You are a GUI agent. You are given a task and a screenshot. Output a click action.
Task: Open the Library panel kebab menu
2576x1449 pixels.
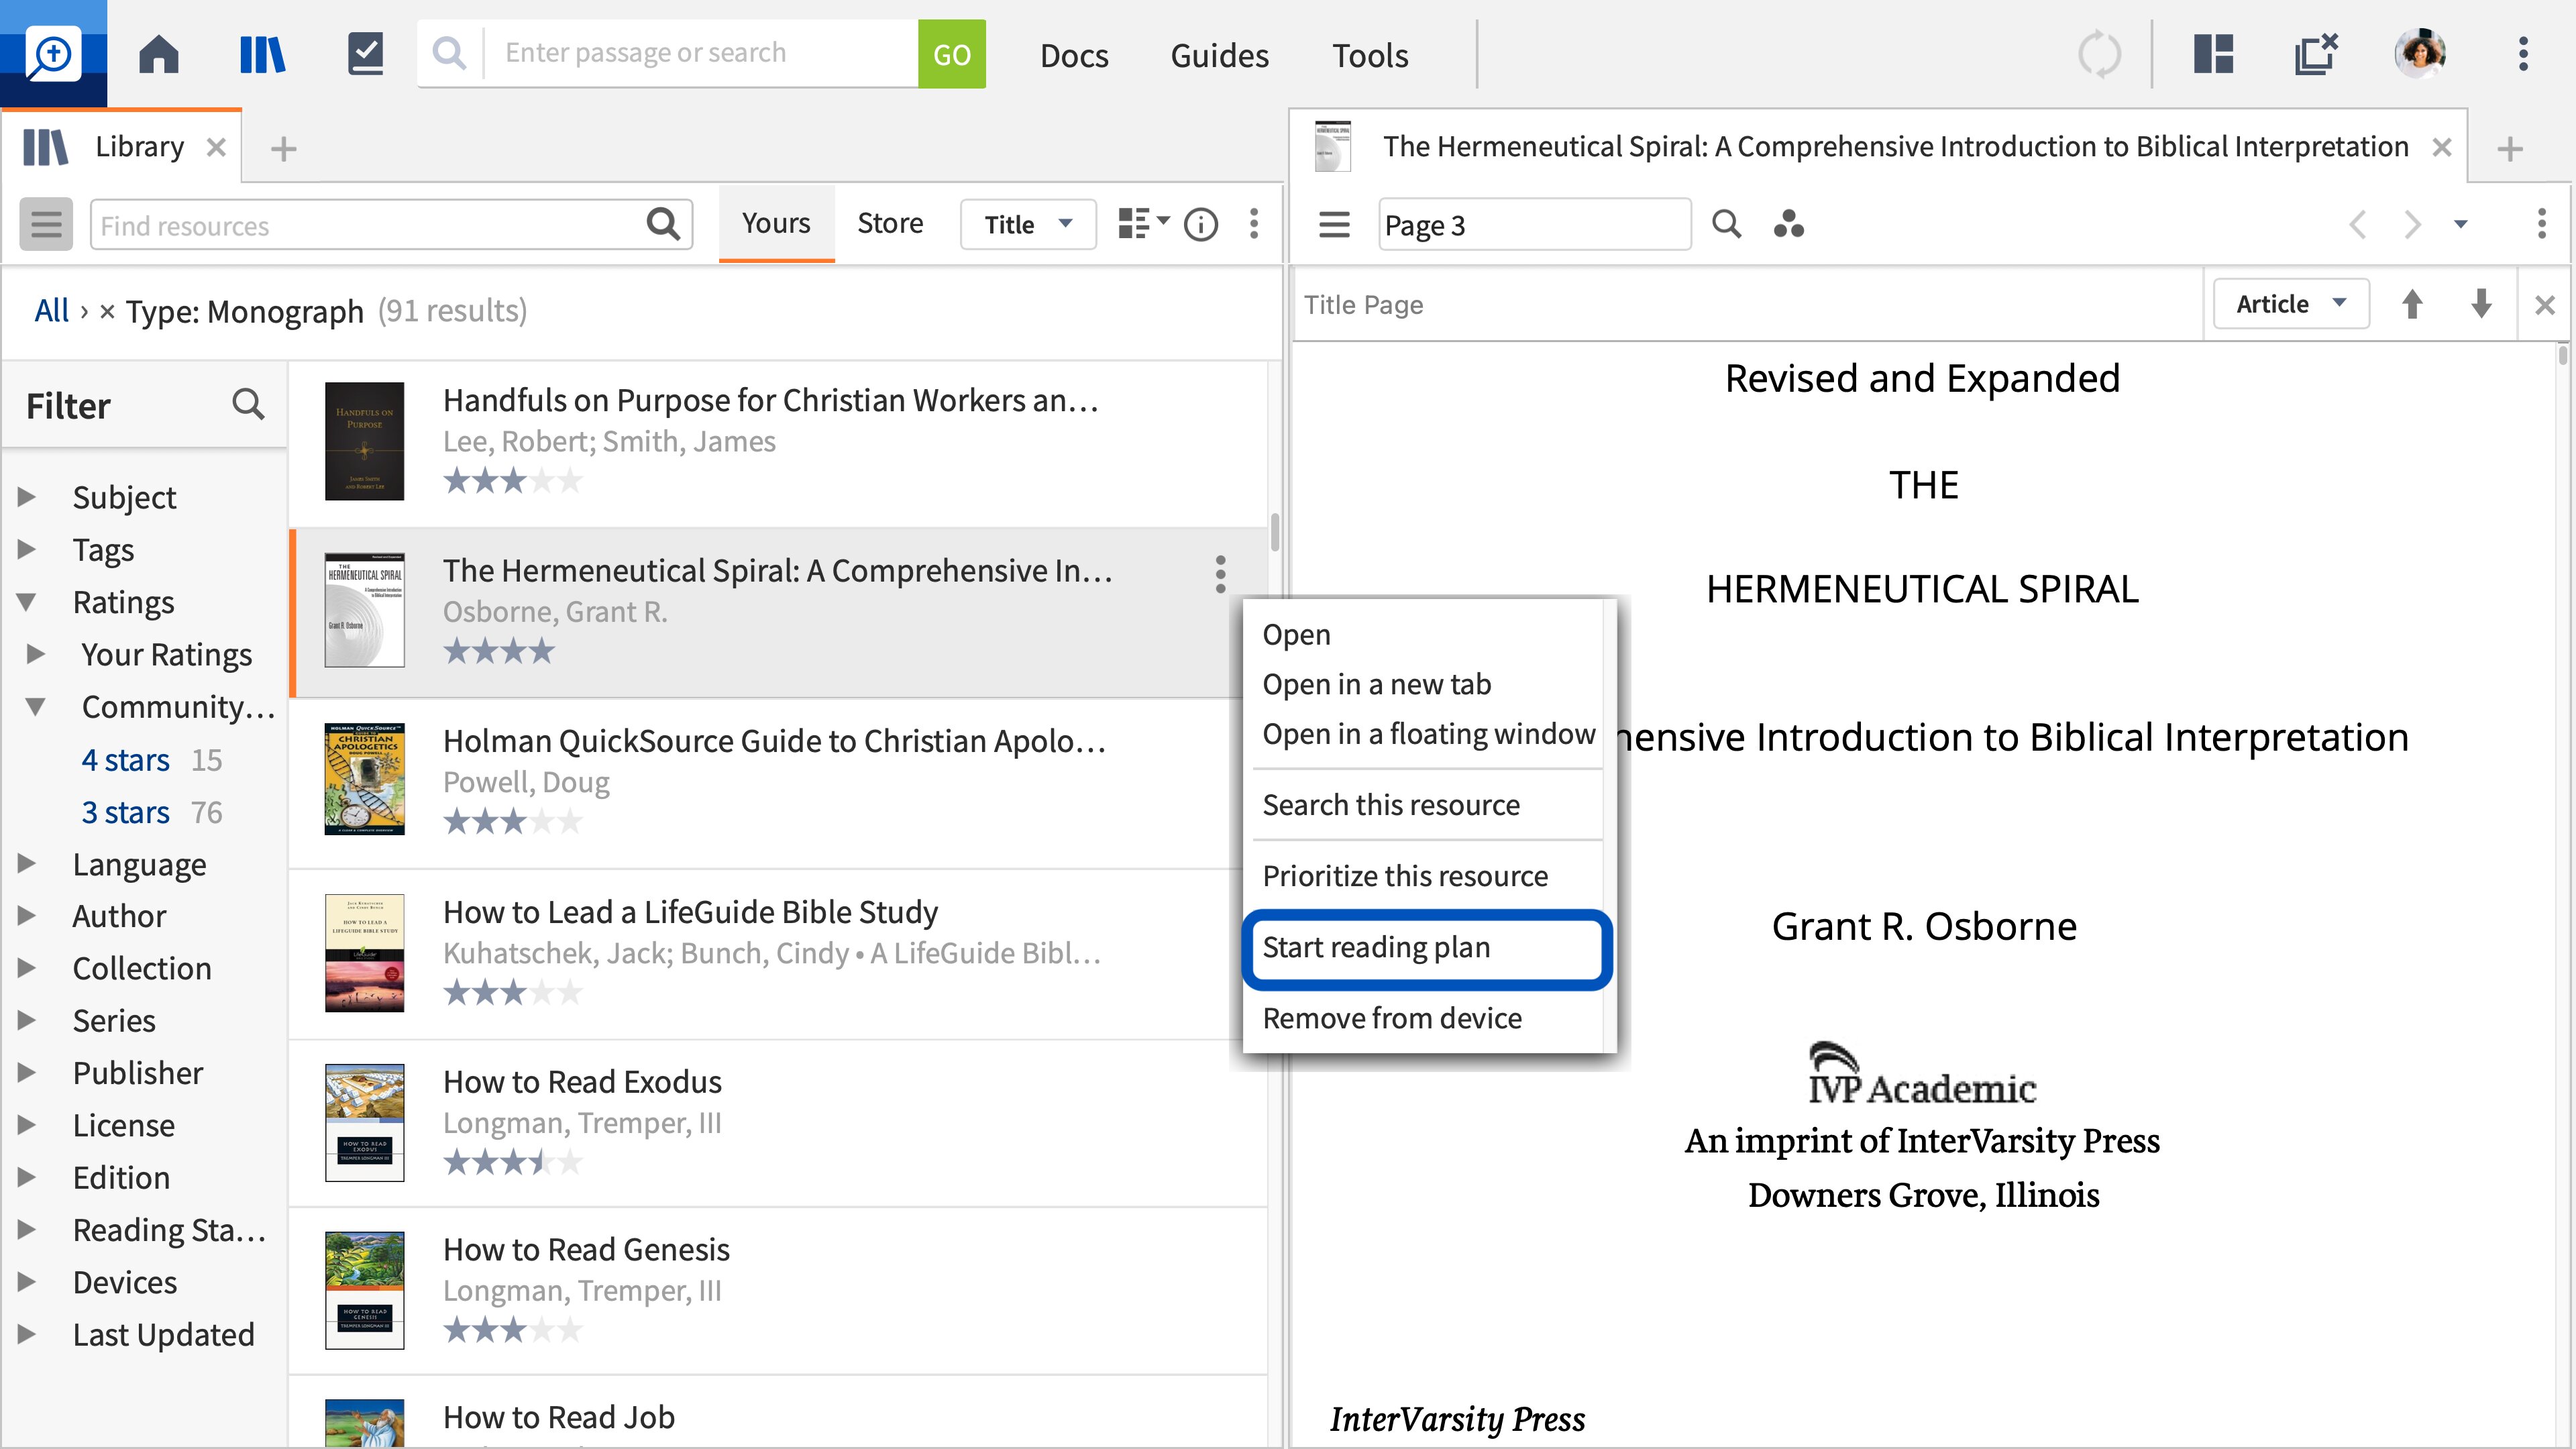point(1253,224)
